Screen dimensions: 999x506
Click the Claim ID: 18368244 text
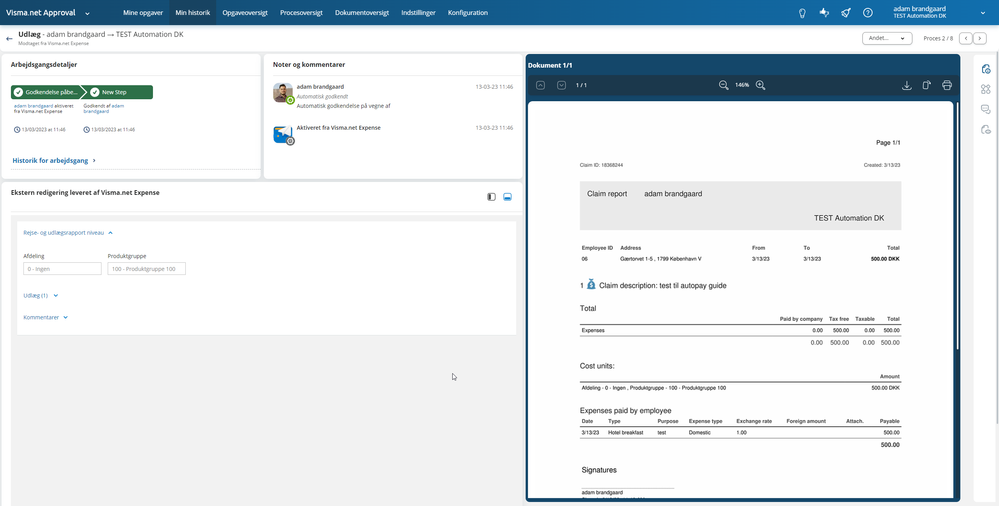pyautogui.click(x=601, y=165)
